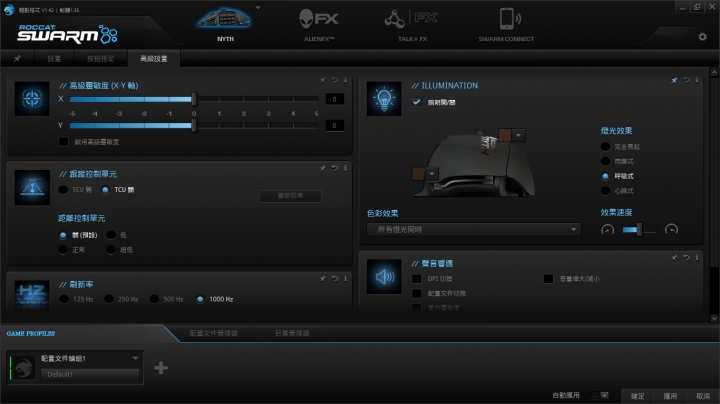The height and width of the screenshot is (404, 720).
Task: Adjust the effect speed slider
Action: pyautogui.click(x=639, y=230)
